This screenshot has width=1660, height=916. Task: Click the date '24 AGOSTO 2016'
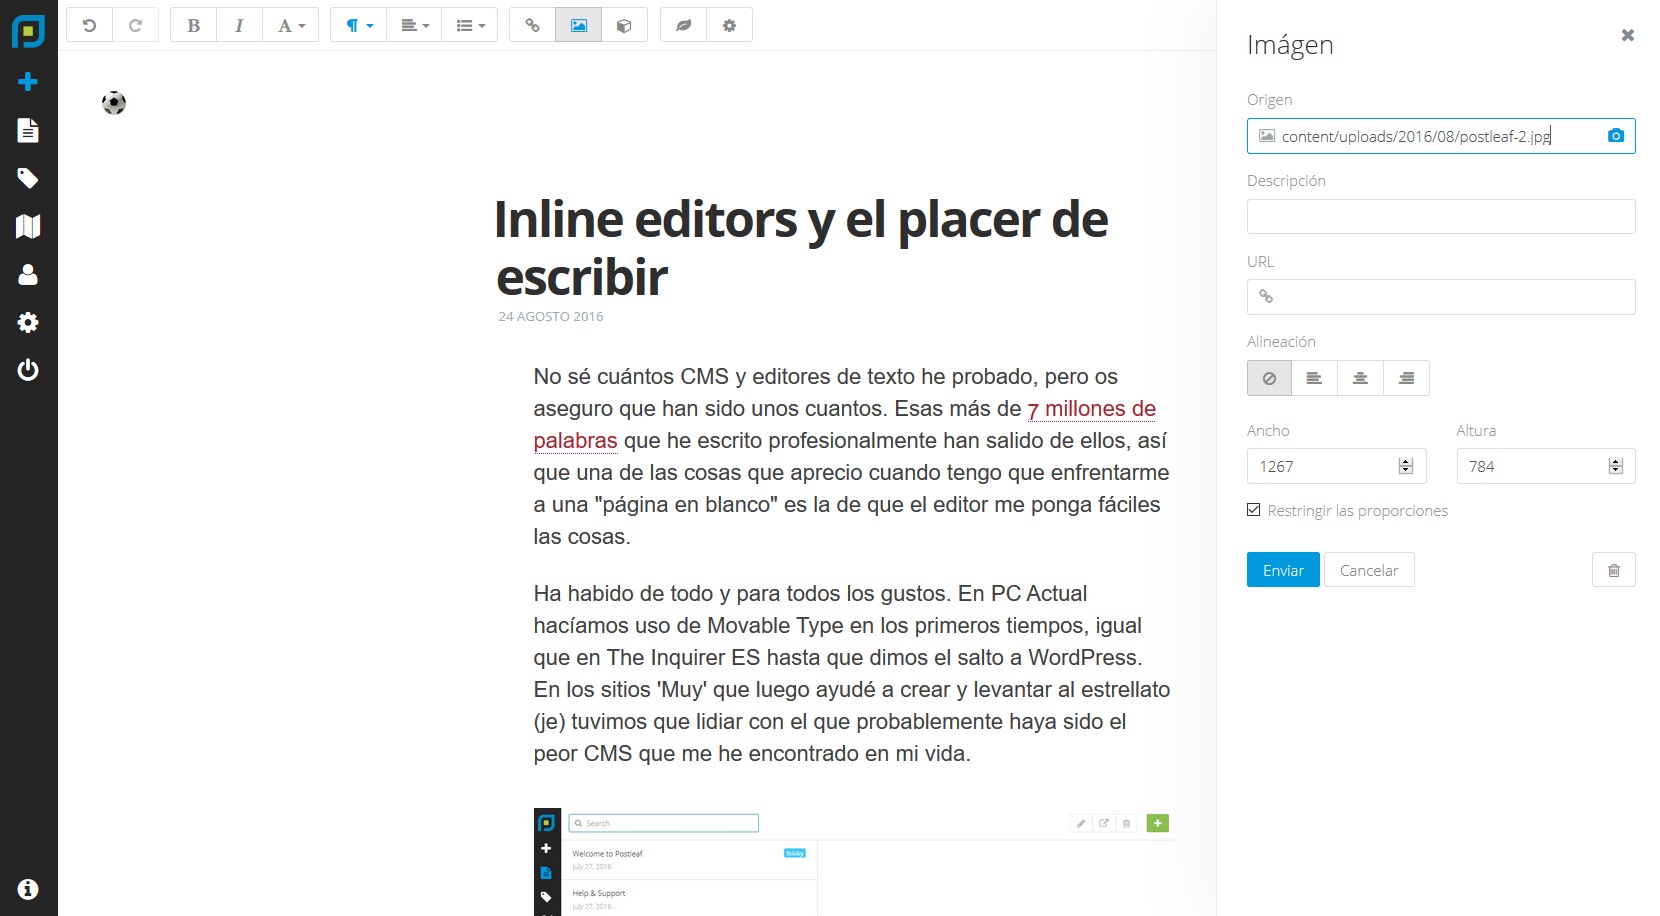point(551,317)
